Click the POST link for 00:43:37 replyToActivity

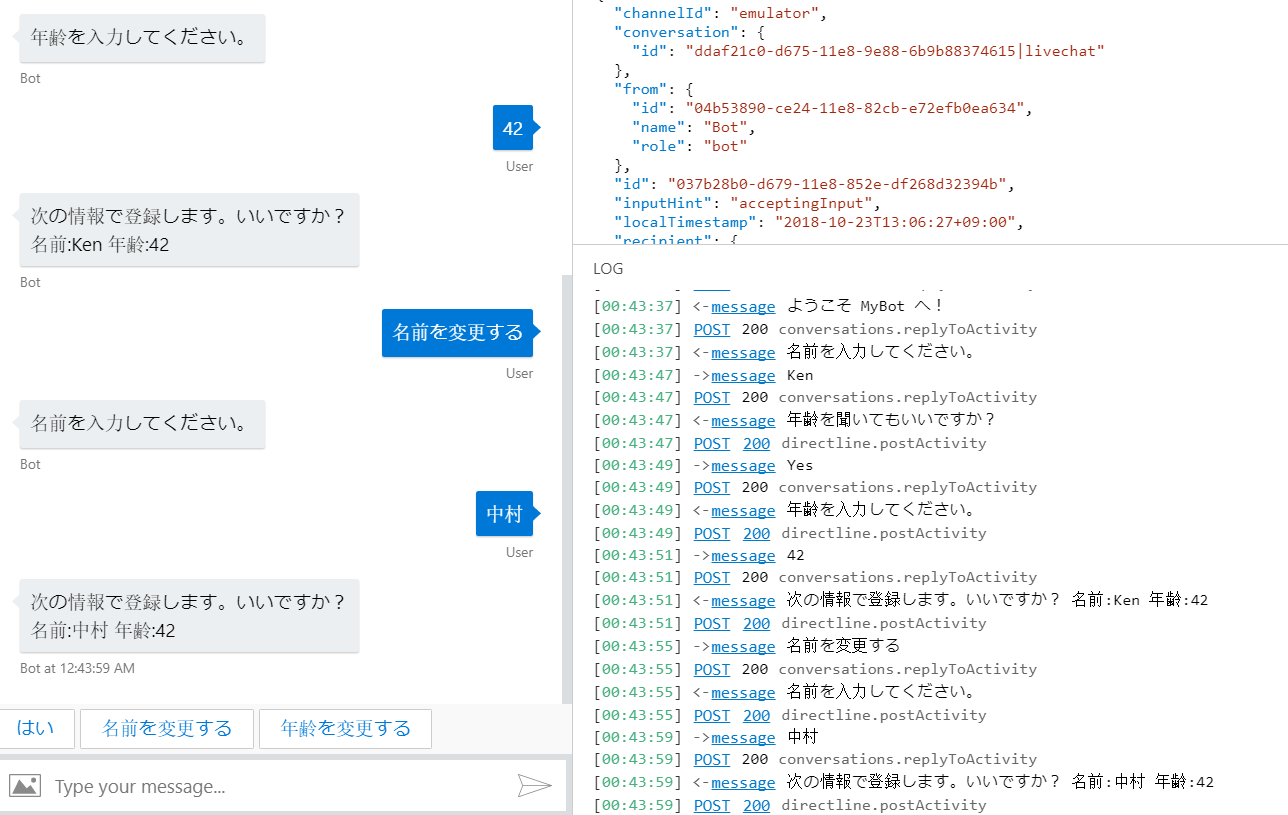[711, 329]
